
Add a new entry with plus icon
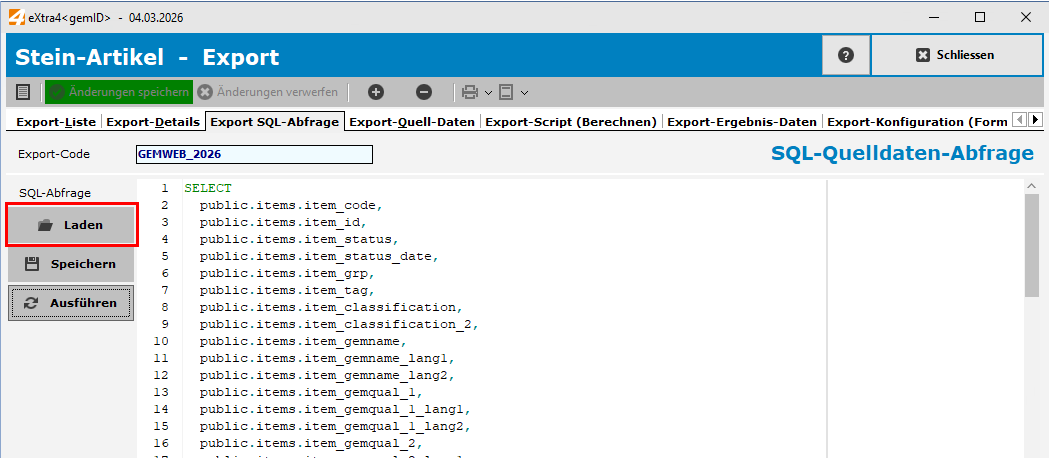[x=376, y=92]
